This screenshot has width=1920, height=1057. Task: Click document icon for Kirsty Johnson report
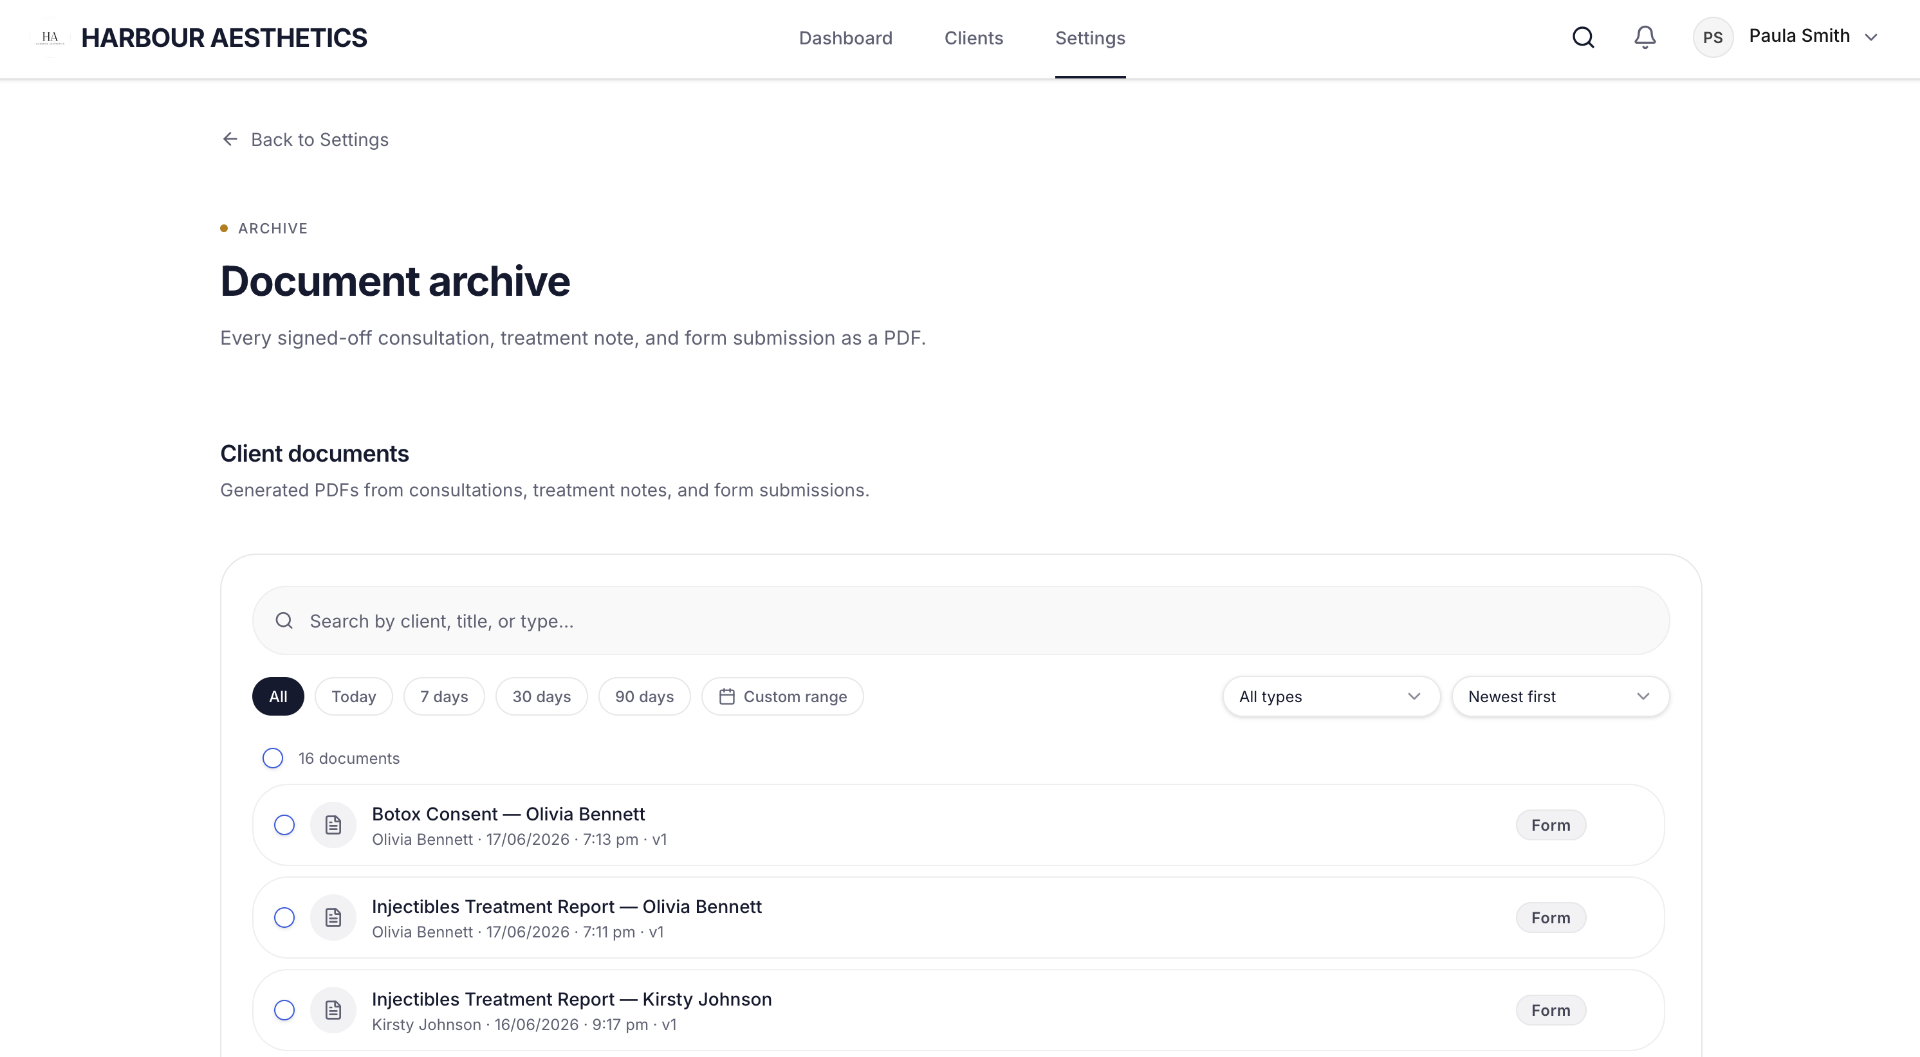(x=333, y=1010)
